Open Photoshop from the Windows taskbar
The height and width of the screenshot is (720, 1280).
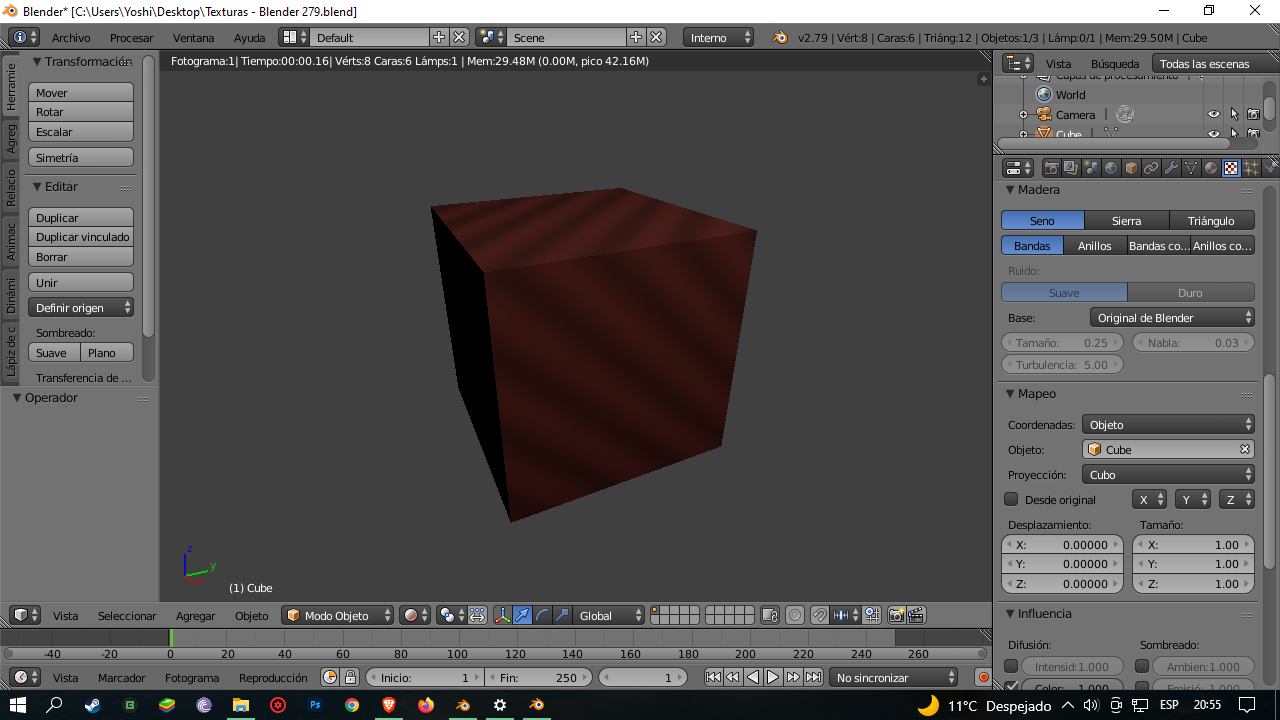(x=315, y=705)
